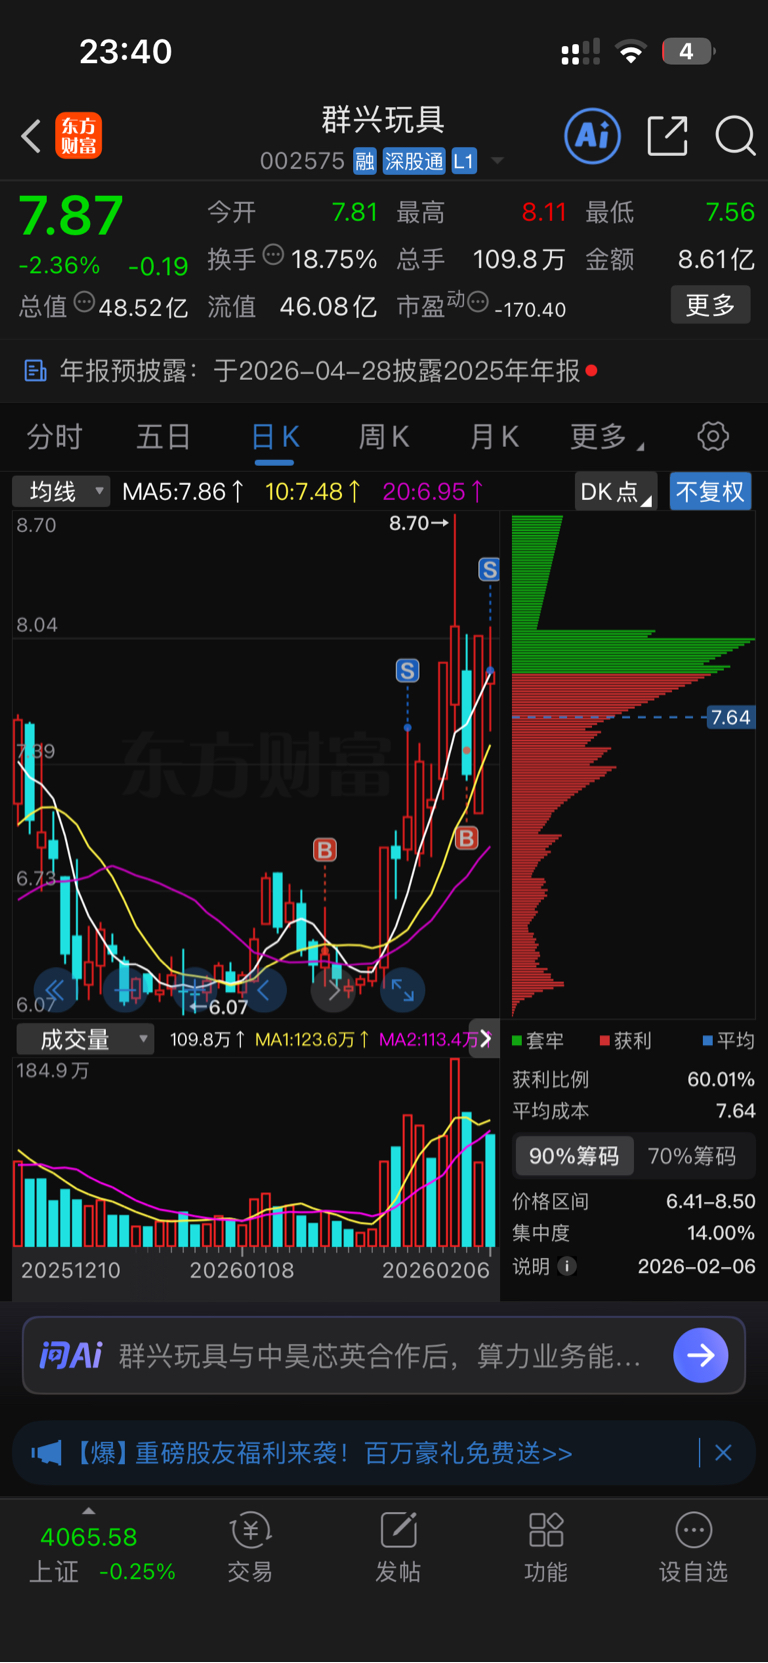Tap the 2026-02-06 chip date
This screenshot has width=768, height=1663.
coord(697,1266)
